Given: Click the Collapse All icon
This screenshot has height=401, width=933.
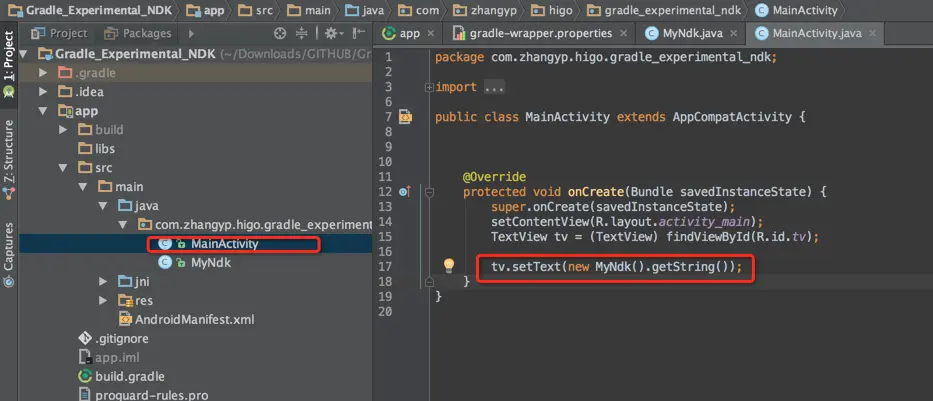Looking at the screenshot, I should pyautogui.click(x=302, y=34).
